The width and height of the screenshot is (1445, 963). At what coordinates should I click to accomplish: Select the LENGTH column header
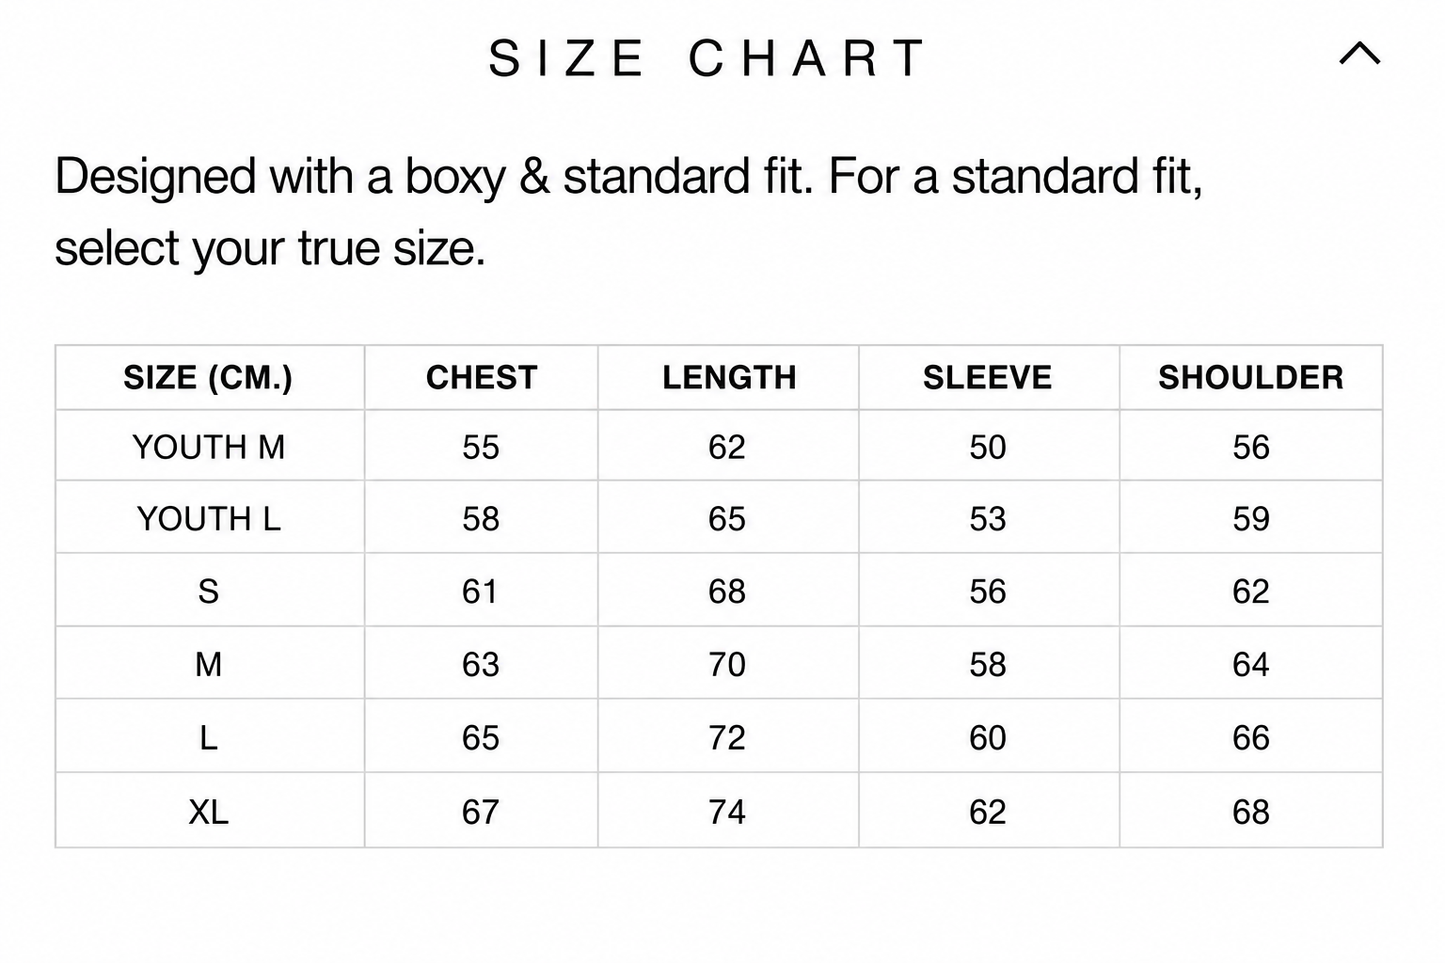(729, 377)
